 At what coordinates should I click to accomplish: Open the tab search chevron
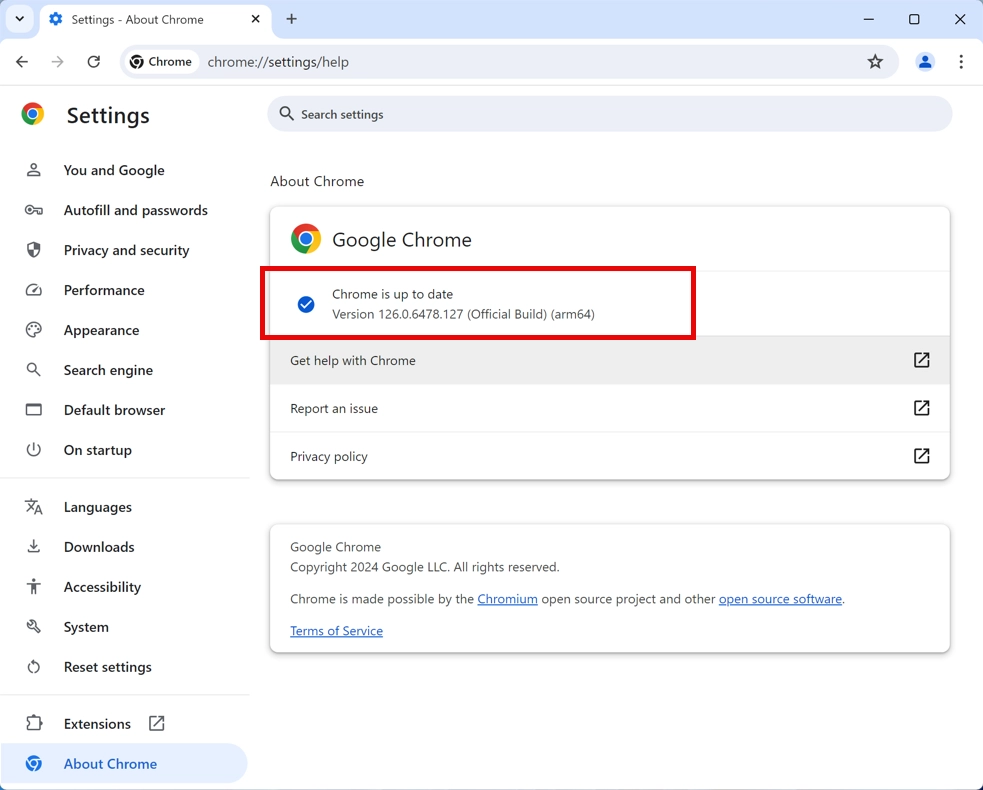click(x=18, y=19)
